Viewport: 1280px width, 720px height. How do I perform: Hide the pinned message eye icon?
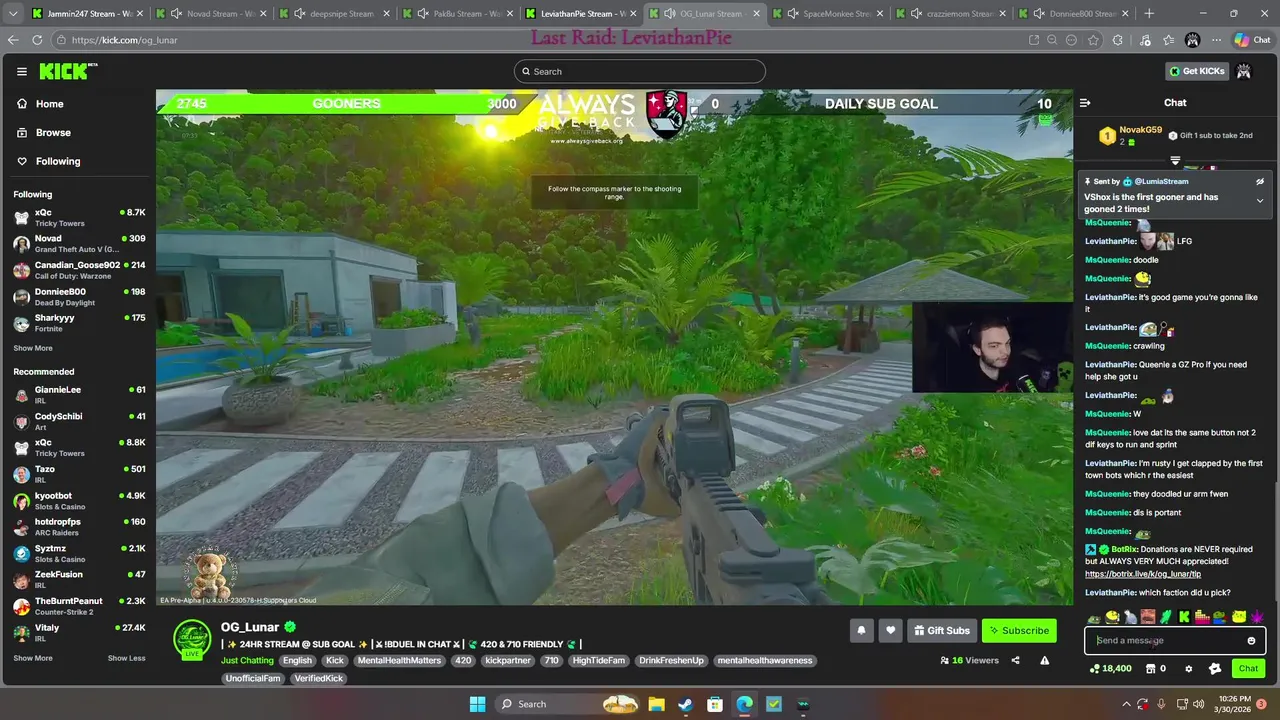tap(1259, 182)
